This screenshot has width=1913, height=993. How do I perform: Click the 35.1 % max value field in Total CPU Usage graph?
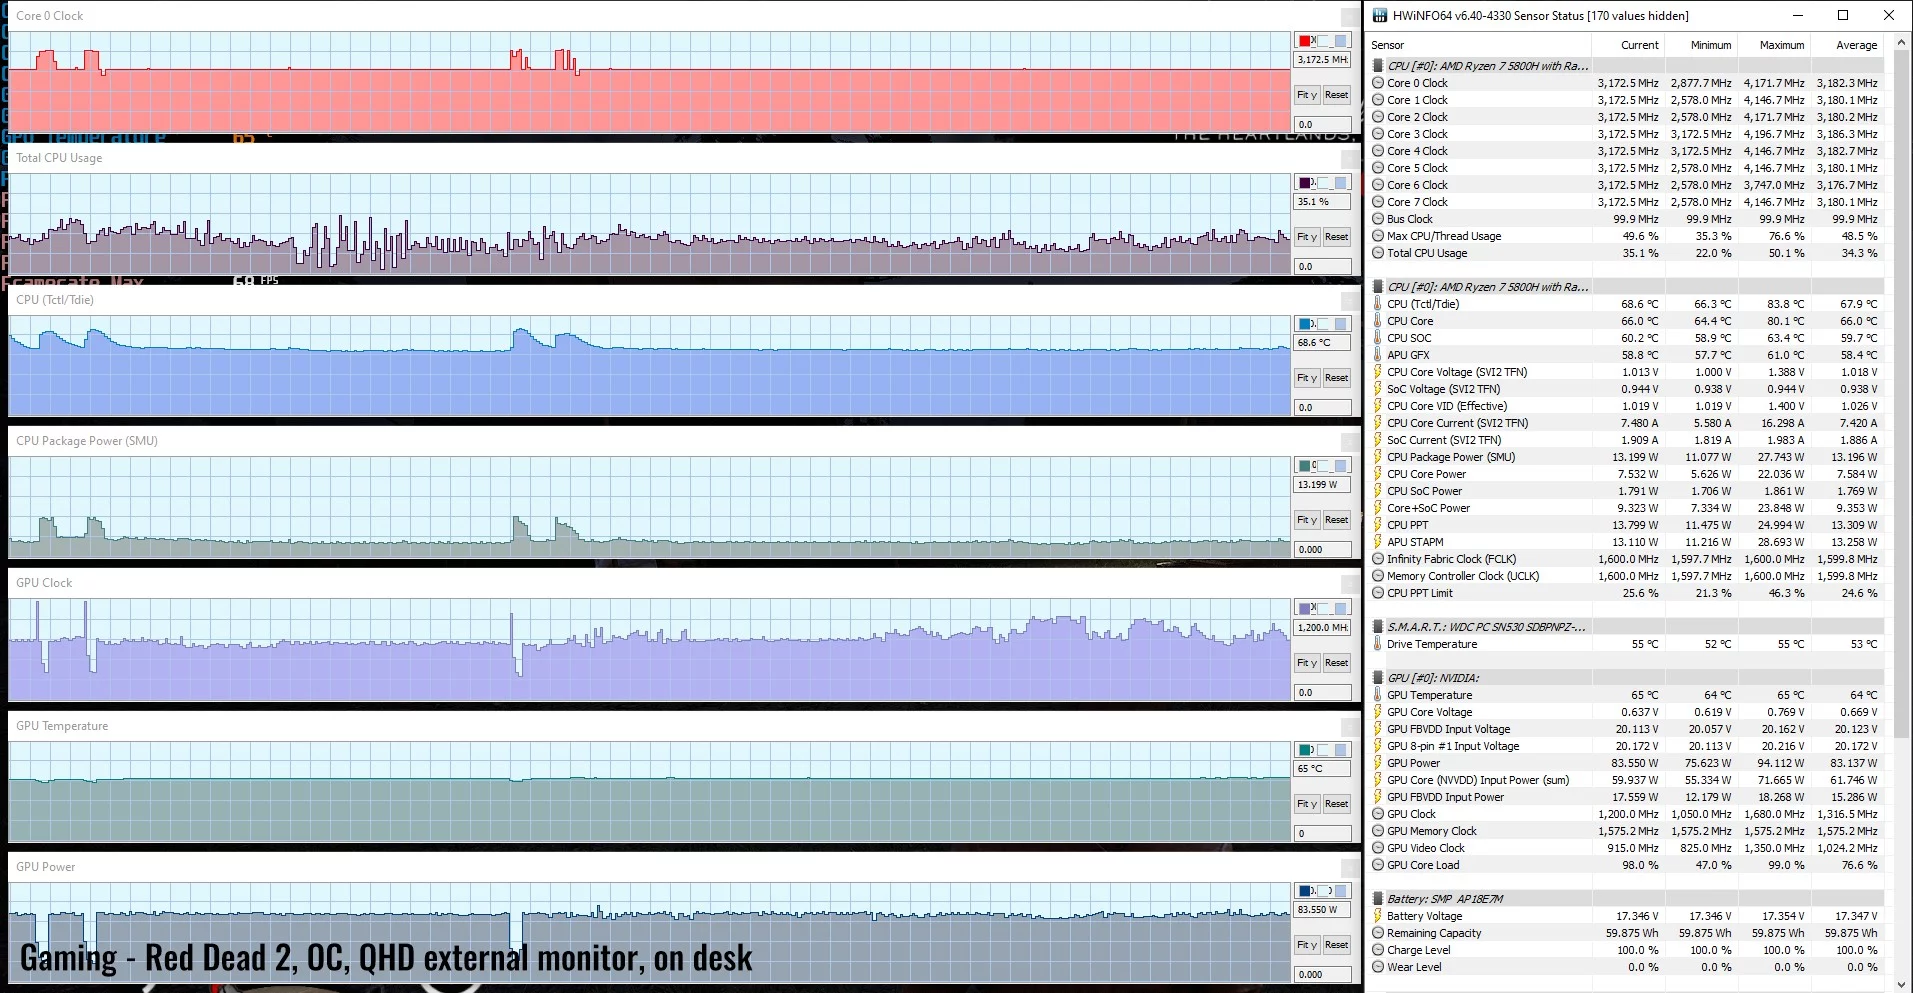pos(1322,202)
